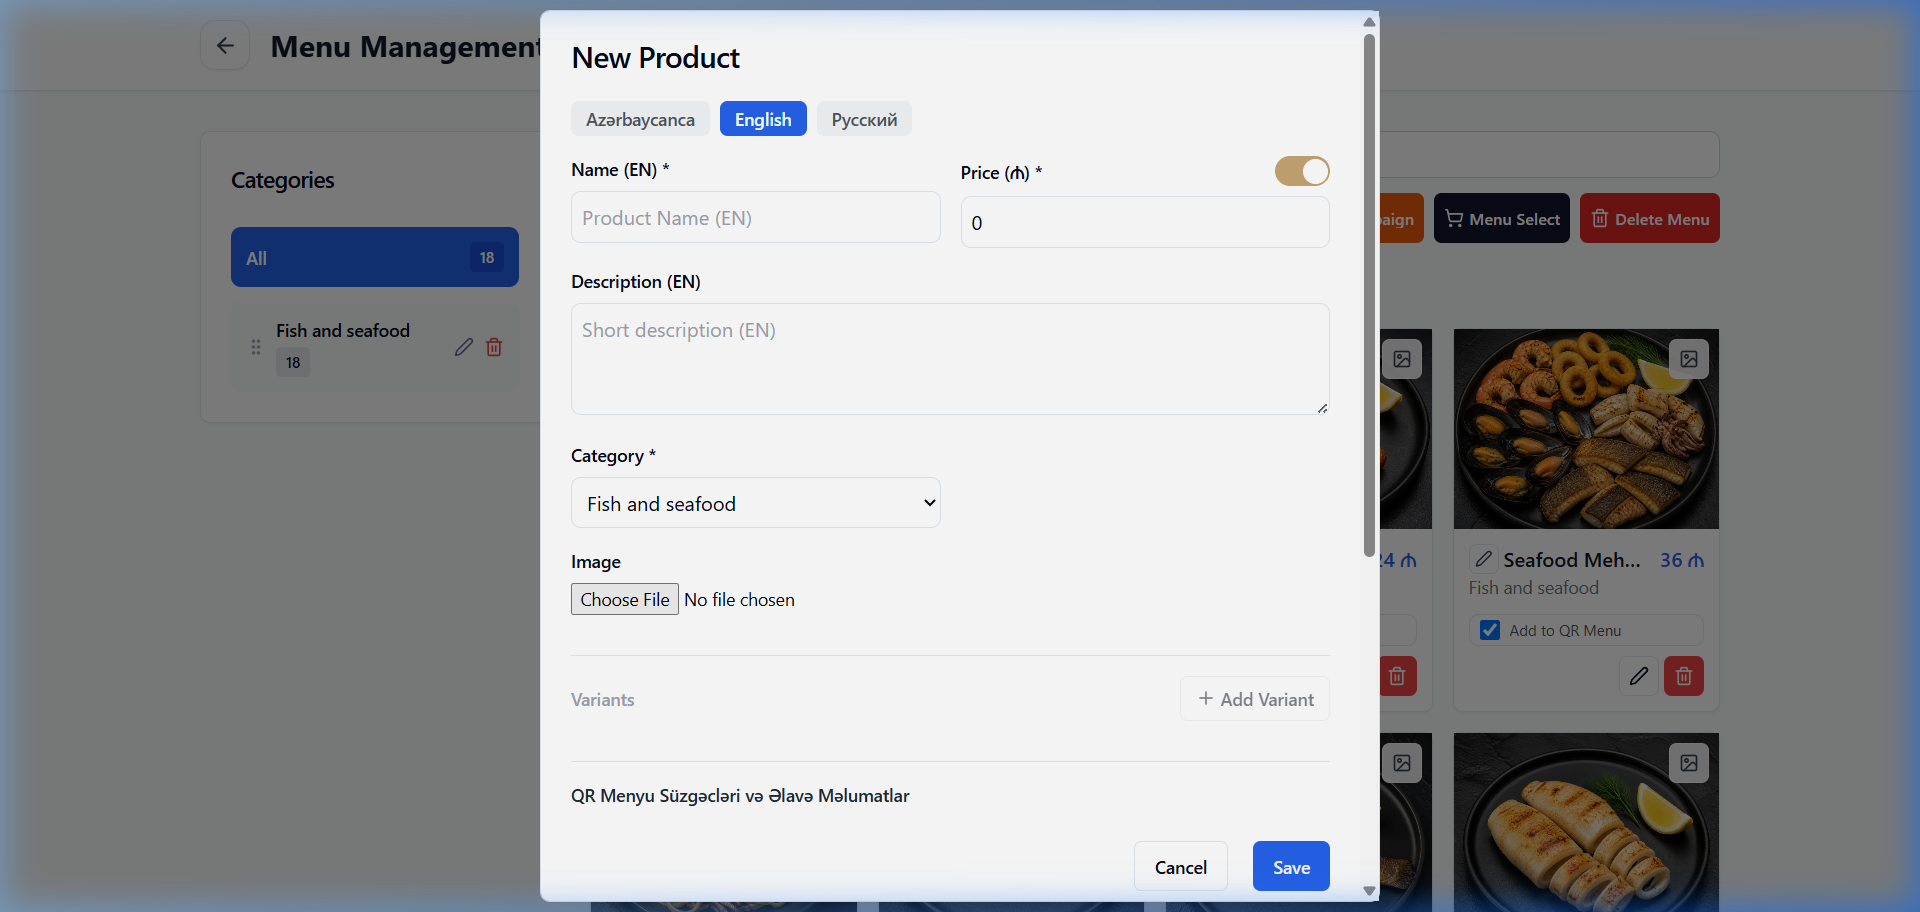
Task: Open the grilled squid product thumbnail
Action: click(x=1586, y=822)
